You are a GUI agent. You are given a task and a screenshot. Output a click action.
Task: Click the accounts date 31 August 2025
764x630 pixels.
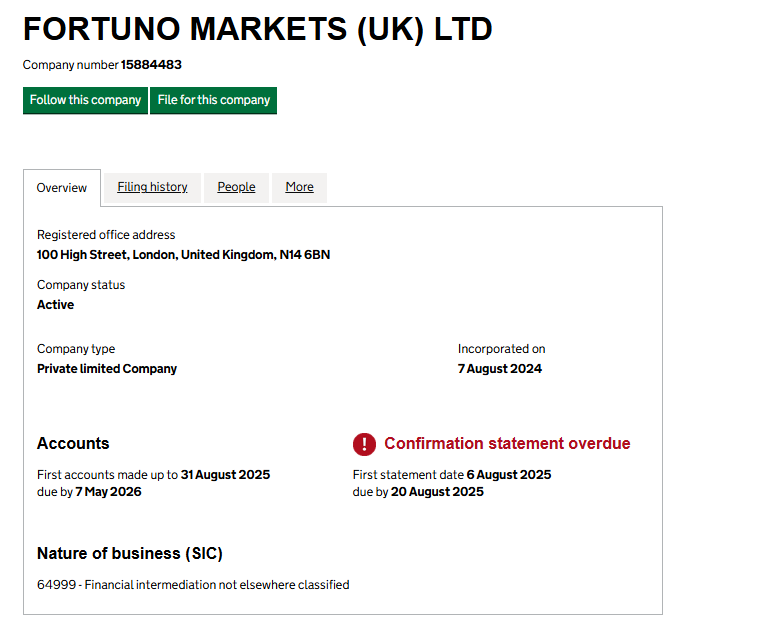point(225,475)
